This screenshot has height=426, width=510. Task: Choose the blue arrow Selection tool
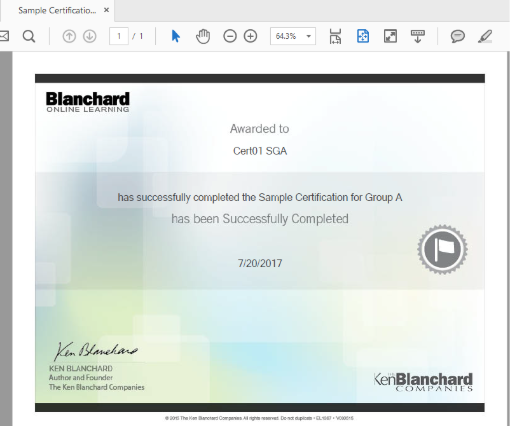[176, 36]
